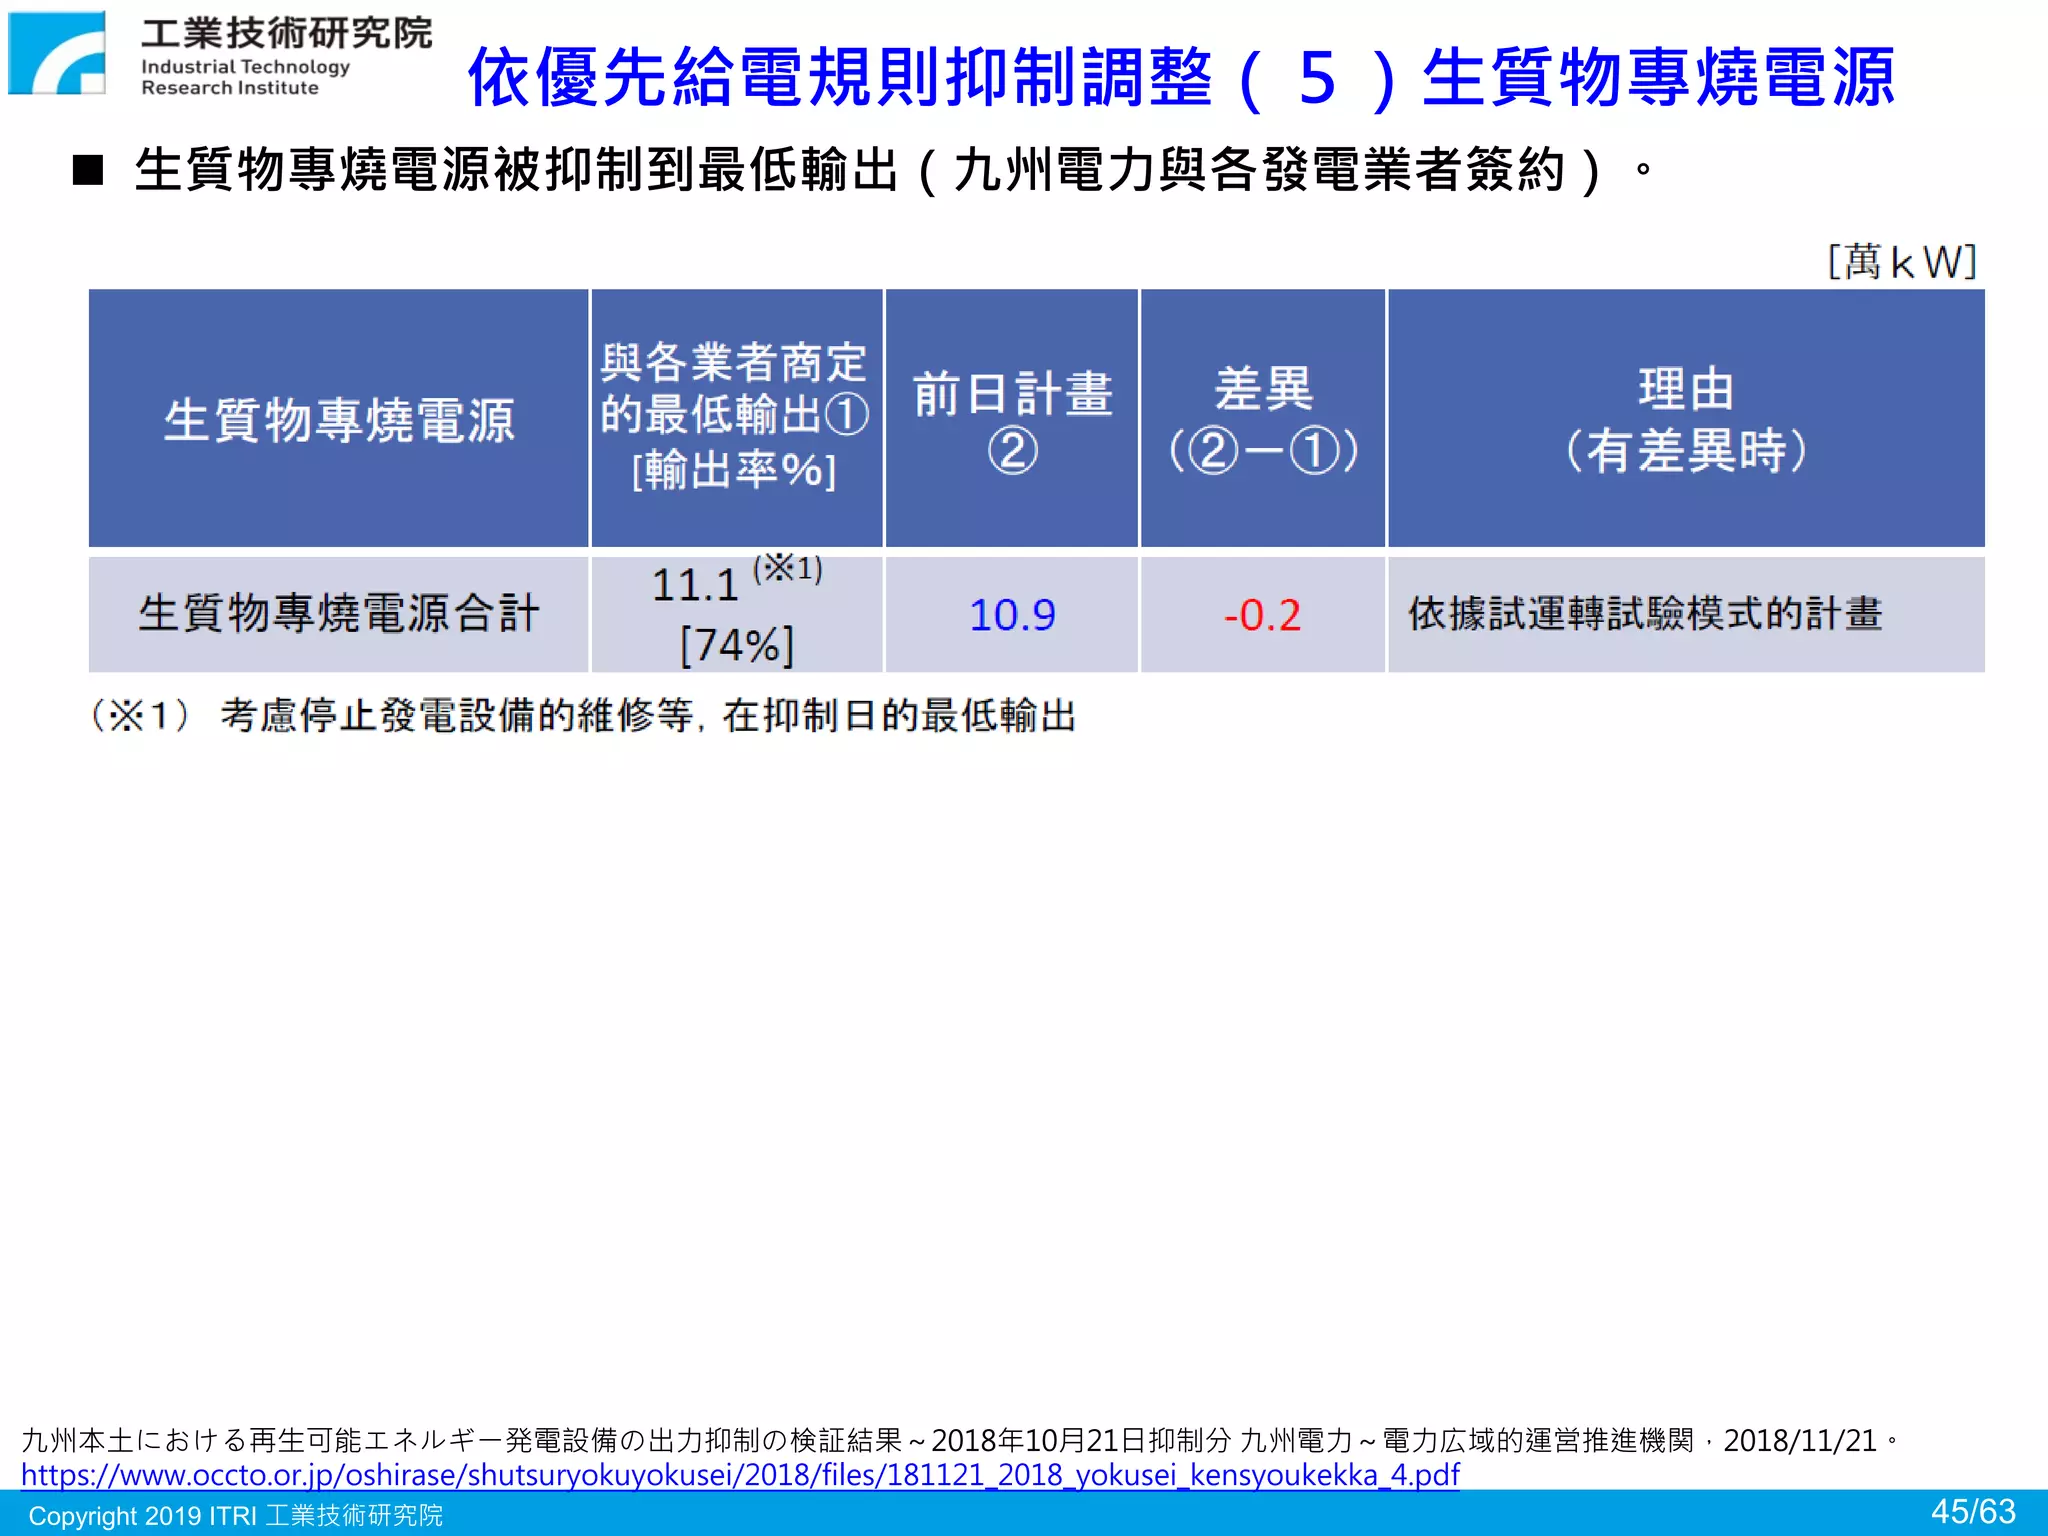Click the output rate [74%]

tap(737, 645)
